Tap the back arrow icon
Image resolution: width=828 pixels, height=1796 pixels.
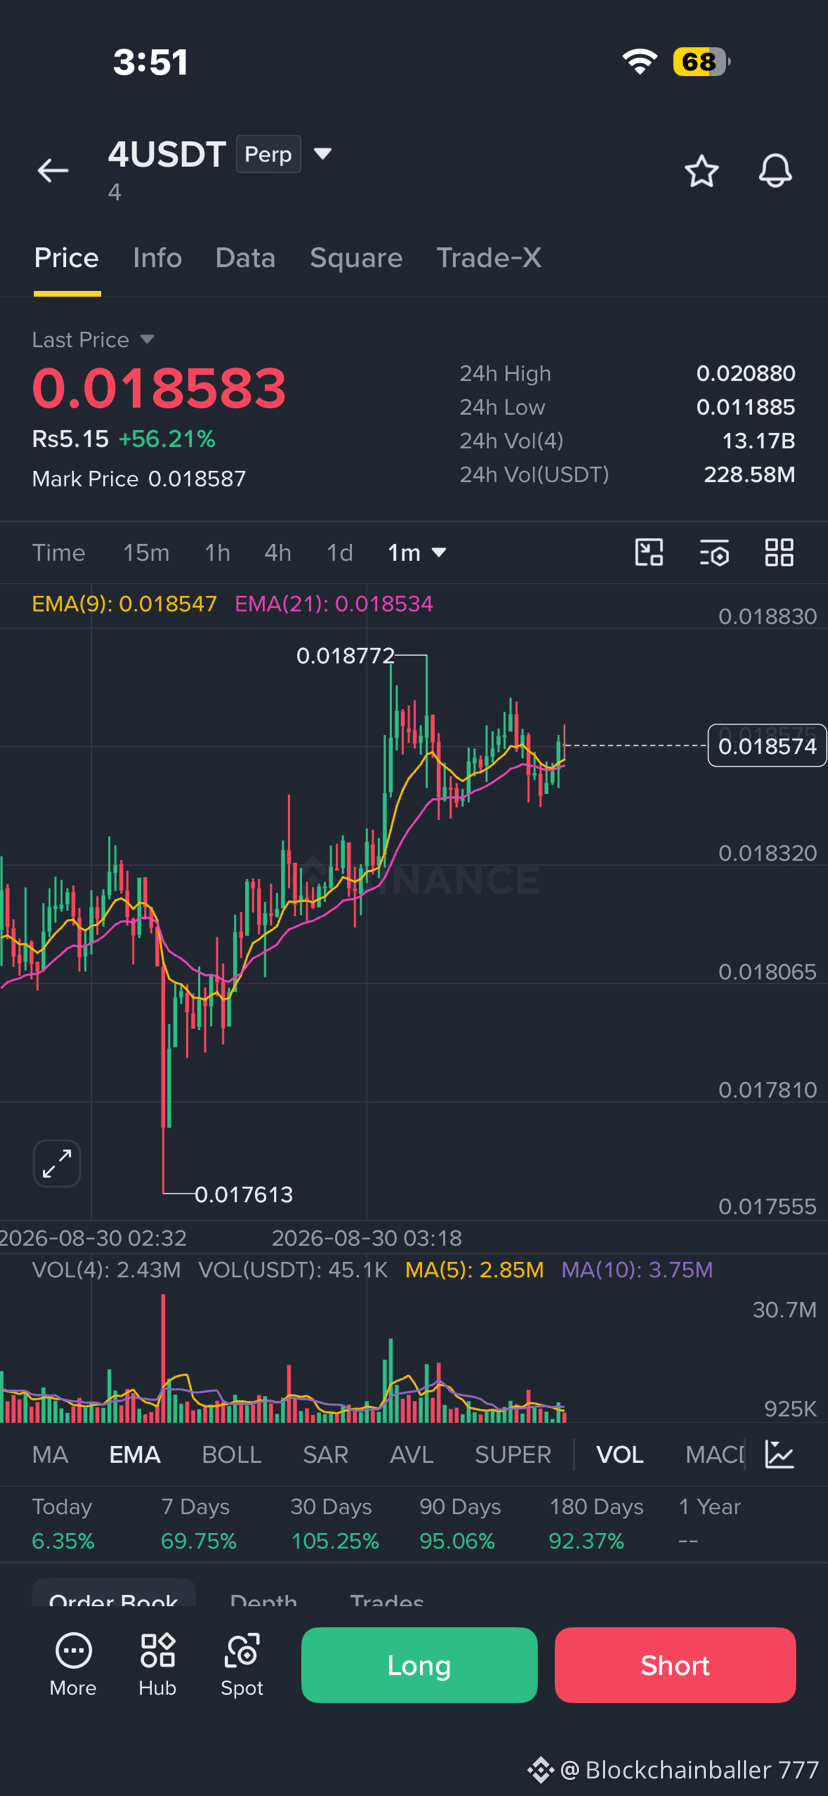53,171
